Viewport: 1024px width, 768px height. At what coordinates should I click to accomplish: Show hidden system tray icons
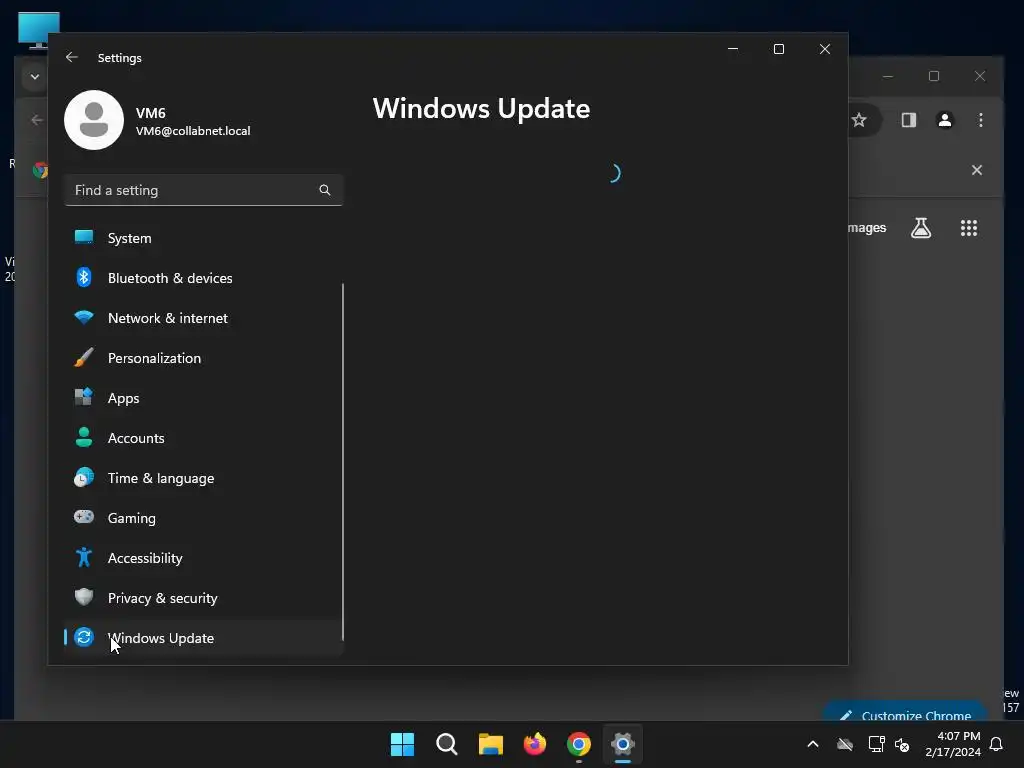click(x=813, y=744)
